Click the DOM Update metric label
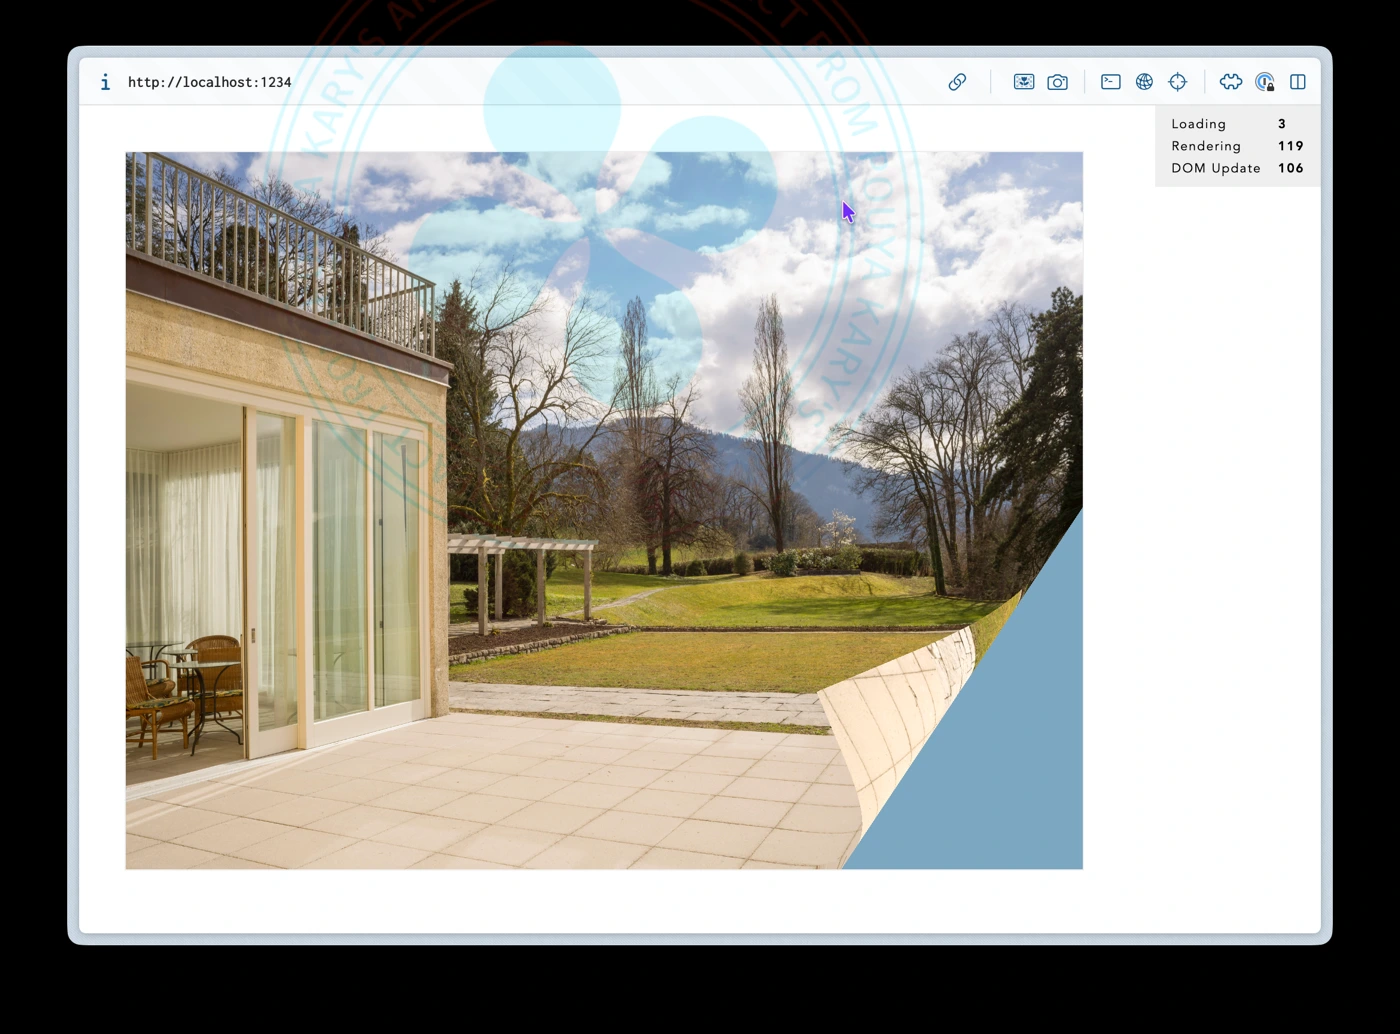Screen dimensions: 1400x1034 [x=1215, y=168]
